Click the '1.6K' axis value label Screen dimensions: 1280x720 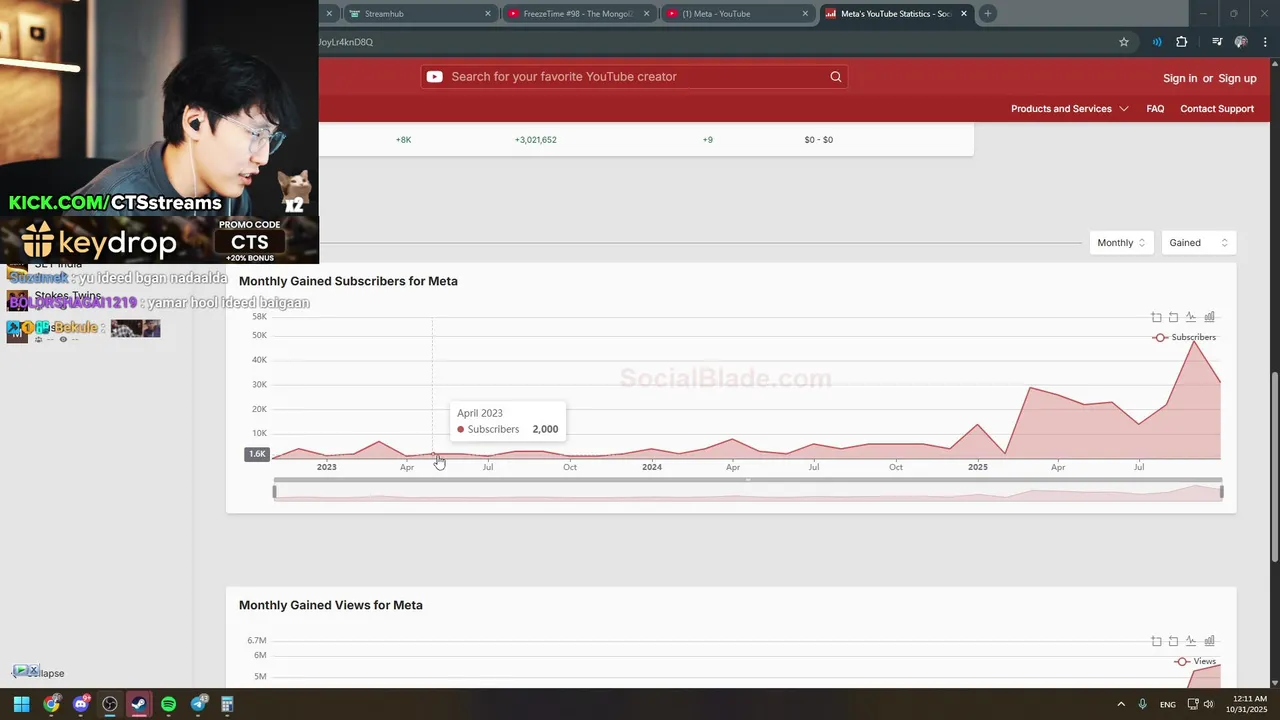[257, 454]
